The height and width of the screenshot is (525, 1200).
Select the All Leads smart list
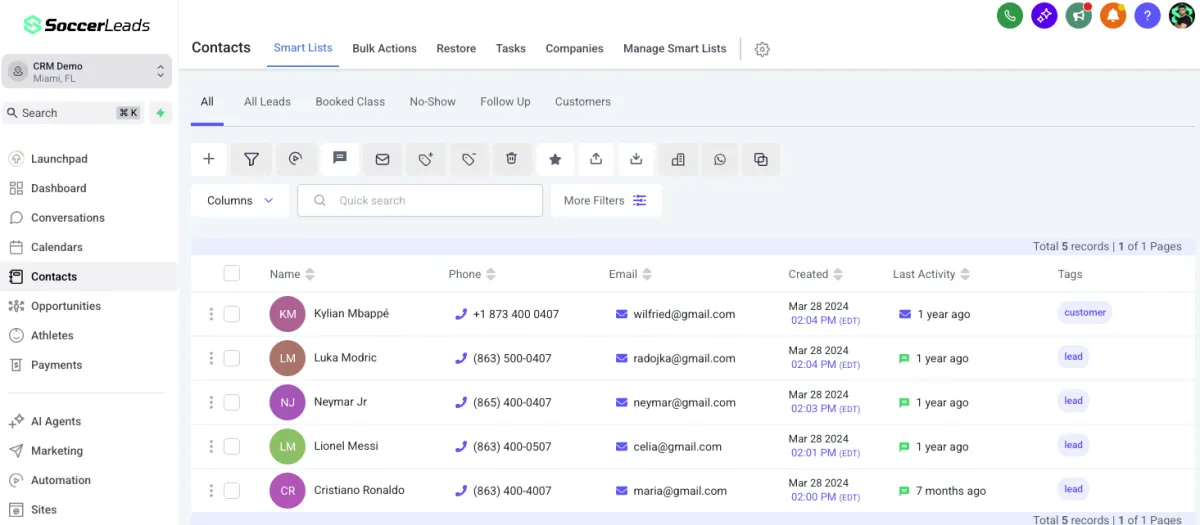(267, 102)
